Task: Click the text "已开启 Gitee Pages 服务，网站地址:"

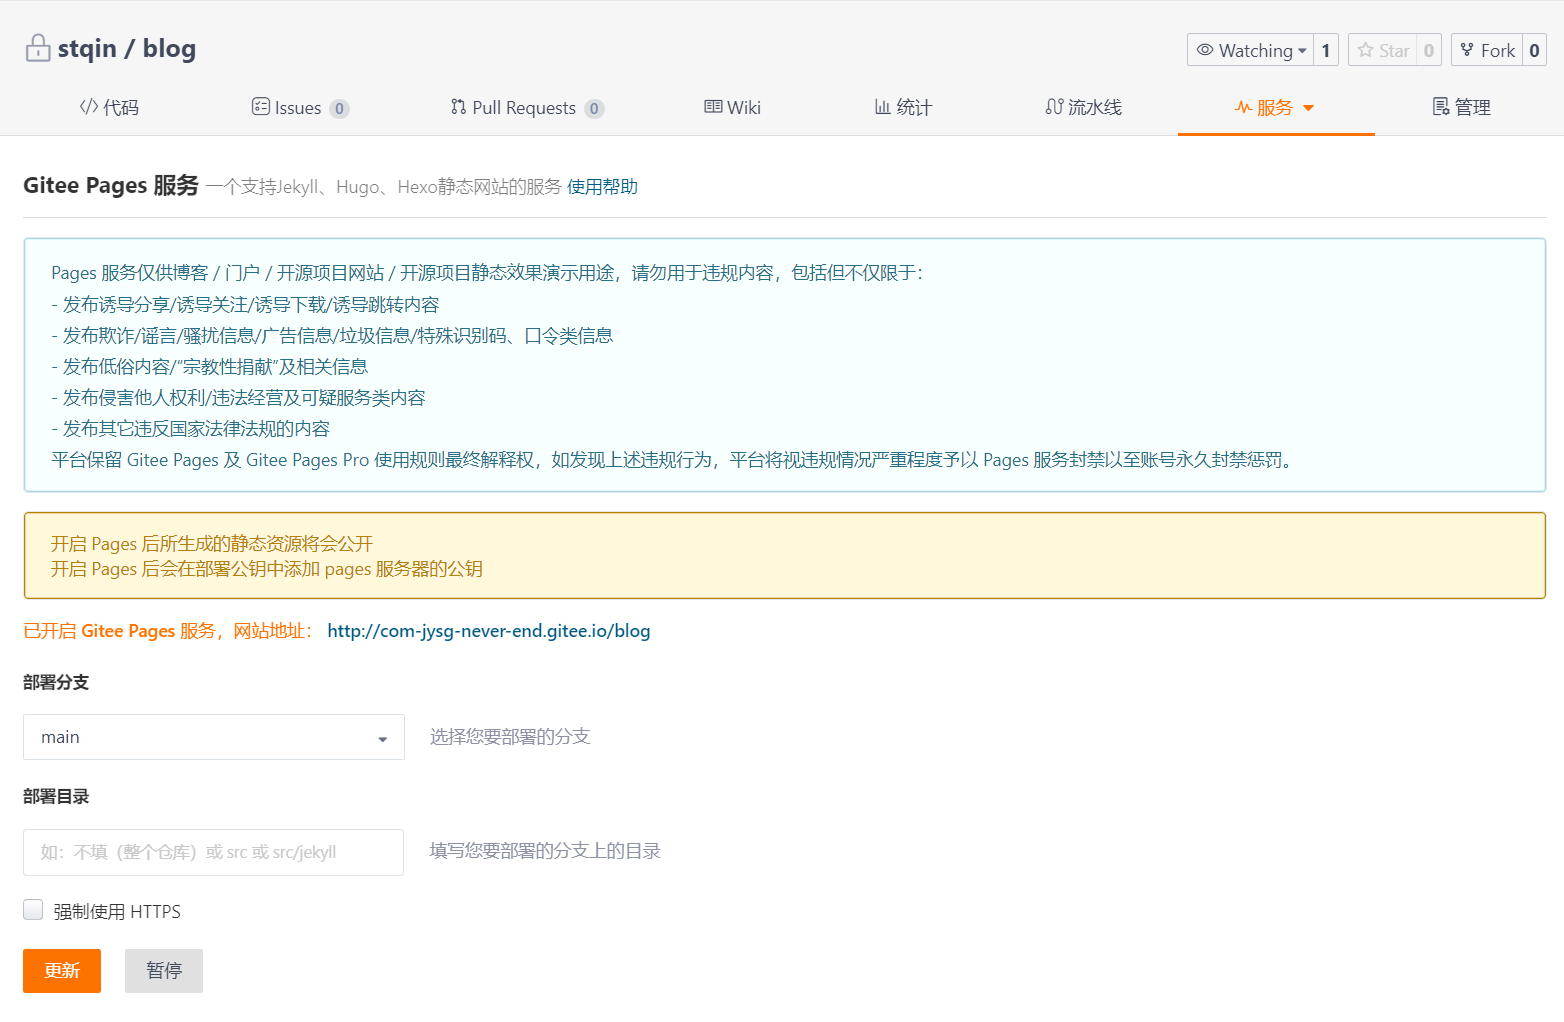Action: click(168, 631)
